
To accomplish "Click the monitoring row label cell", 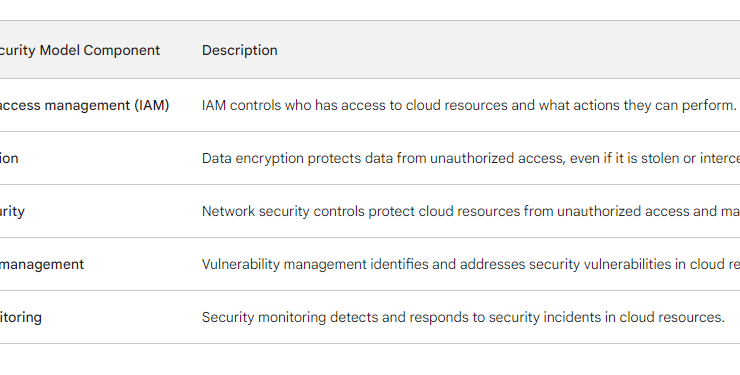I will coord(21,317).
